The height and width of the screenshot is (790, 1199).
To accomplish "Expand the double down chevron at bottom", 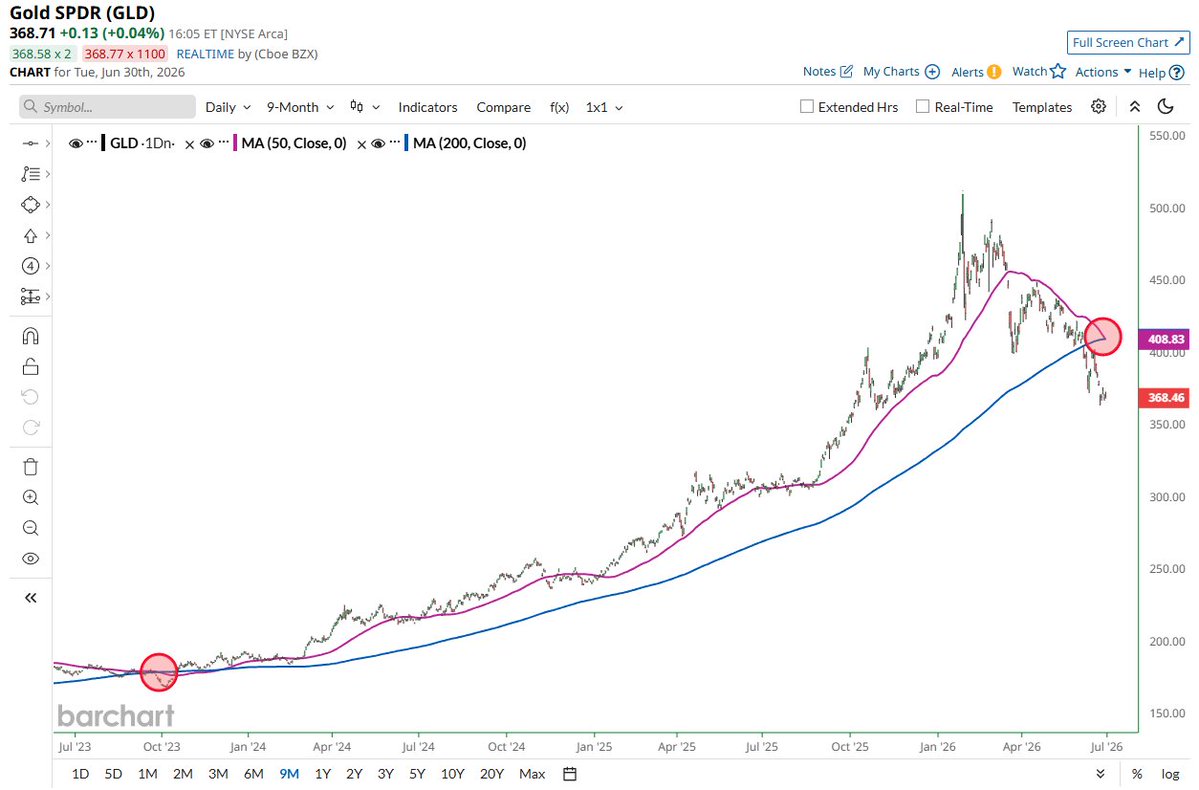I will point(1100,774).
